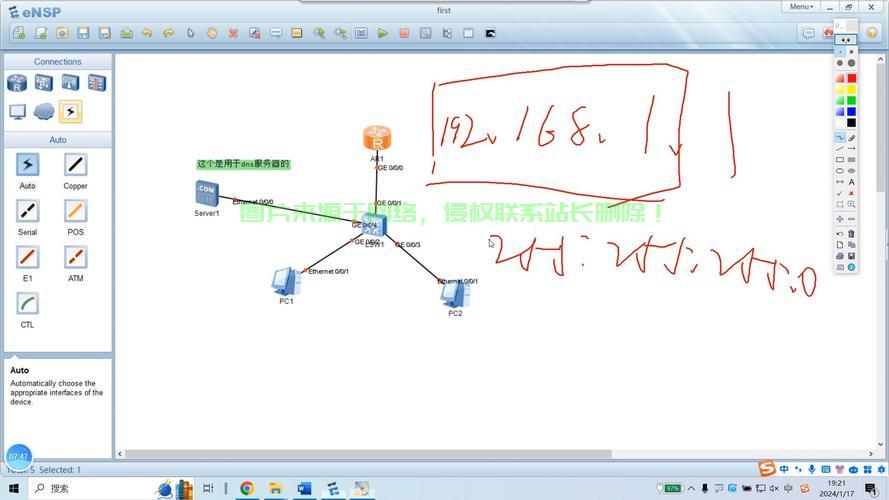Click the horizontal scrollbar under the canvas
The width and height of the screenshot is (889, 500).
[368, 454]
